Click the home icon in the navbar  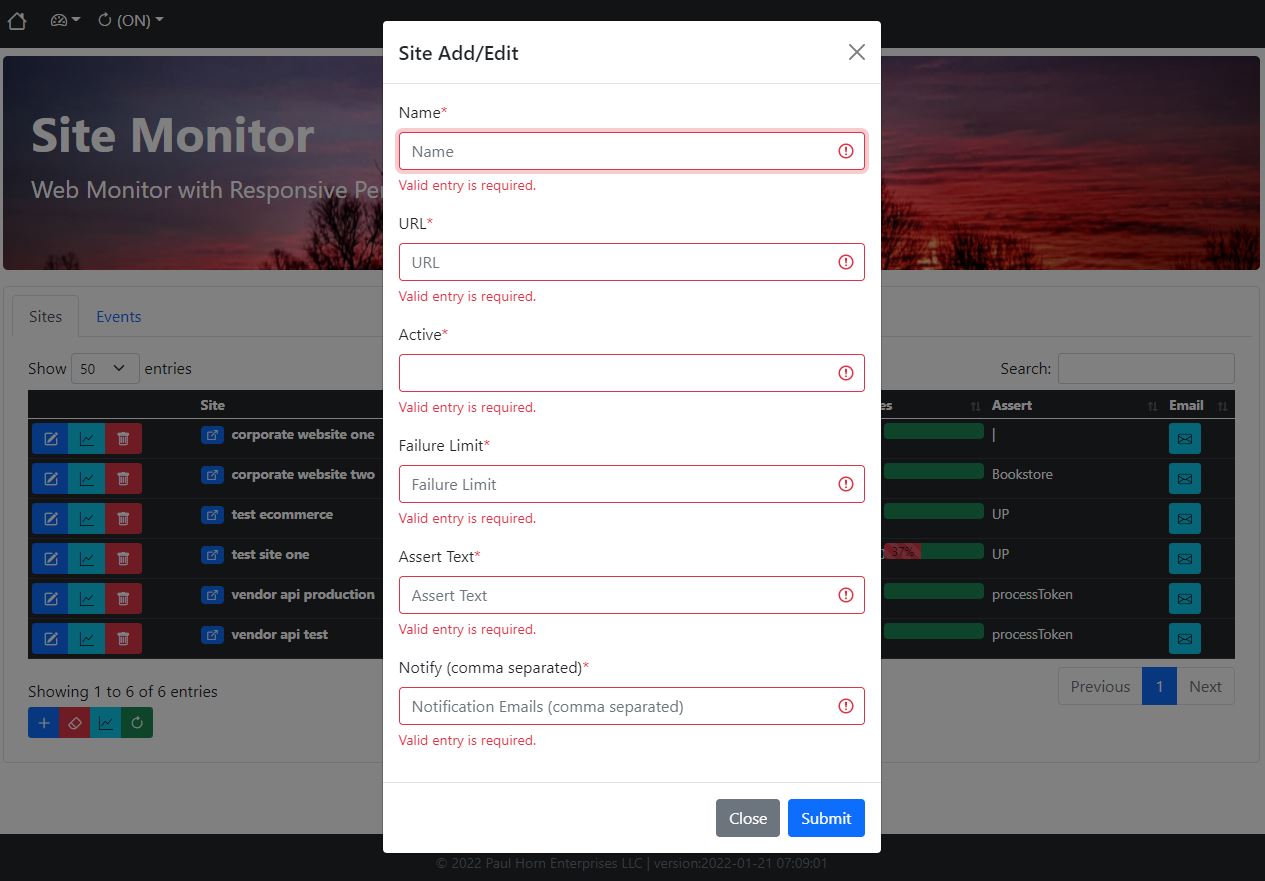(x=16, y=19)
